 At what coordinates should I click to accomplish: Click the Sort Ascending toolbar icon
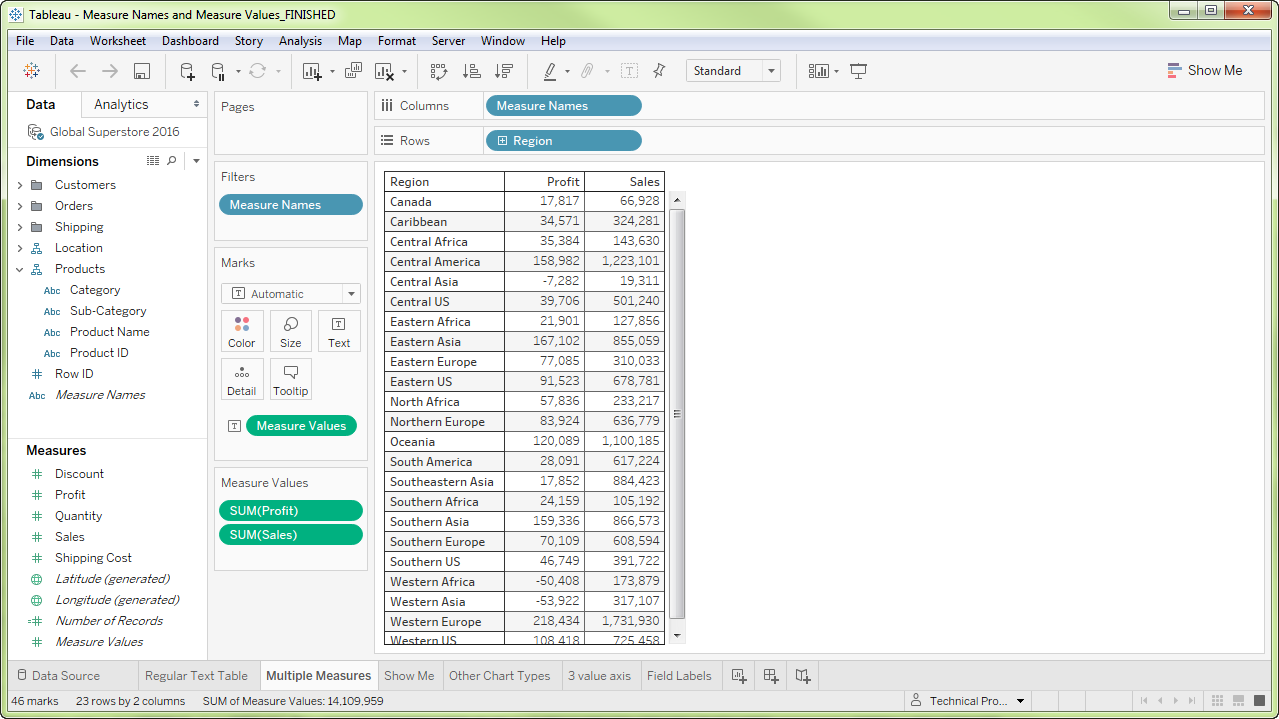click(471, 71)
